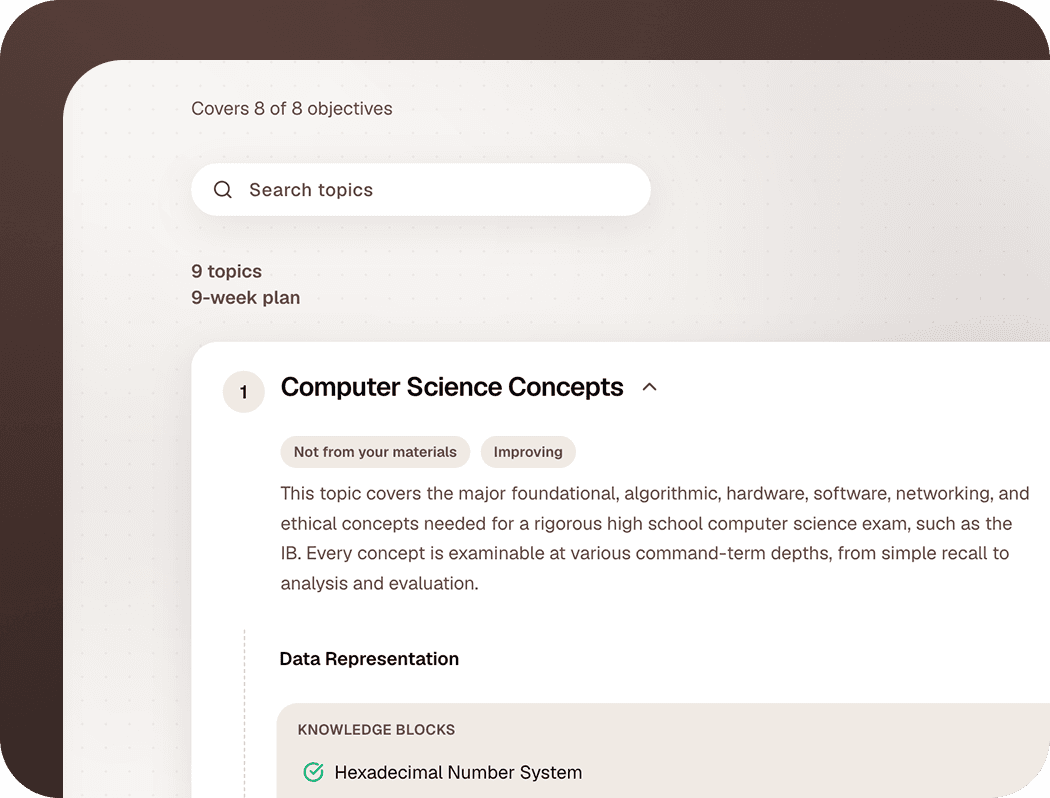Click the KNOWLEDGE BLOCKS section label
Image resolution: width=1050 pixels, height=798 pixels.
[376, 730]
